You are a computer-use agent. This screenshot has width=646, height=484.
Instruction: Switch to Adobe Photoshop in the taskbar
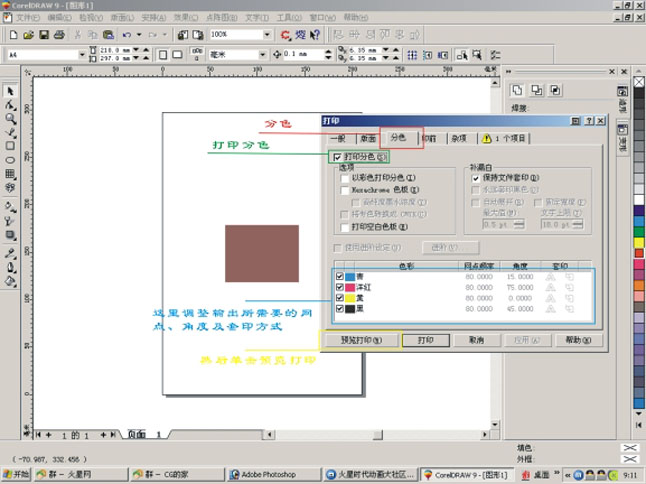[x=274, y=475]
